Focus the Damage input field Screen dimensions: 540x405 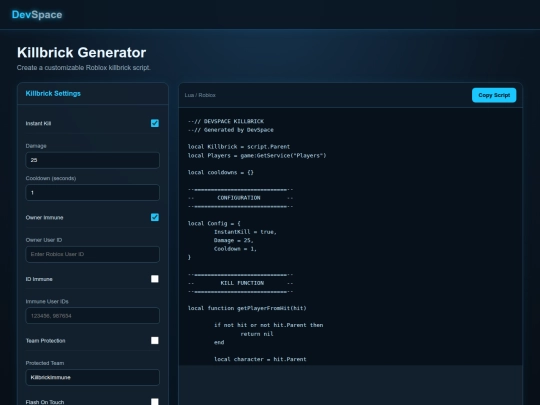click(93, 160)
